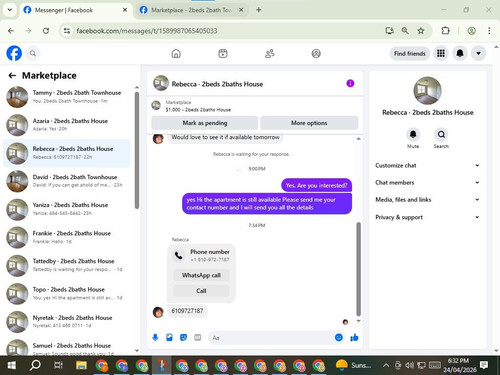Open a new browser tab

coord(258,10)
